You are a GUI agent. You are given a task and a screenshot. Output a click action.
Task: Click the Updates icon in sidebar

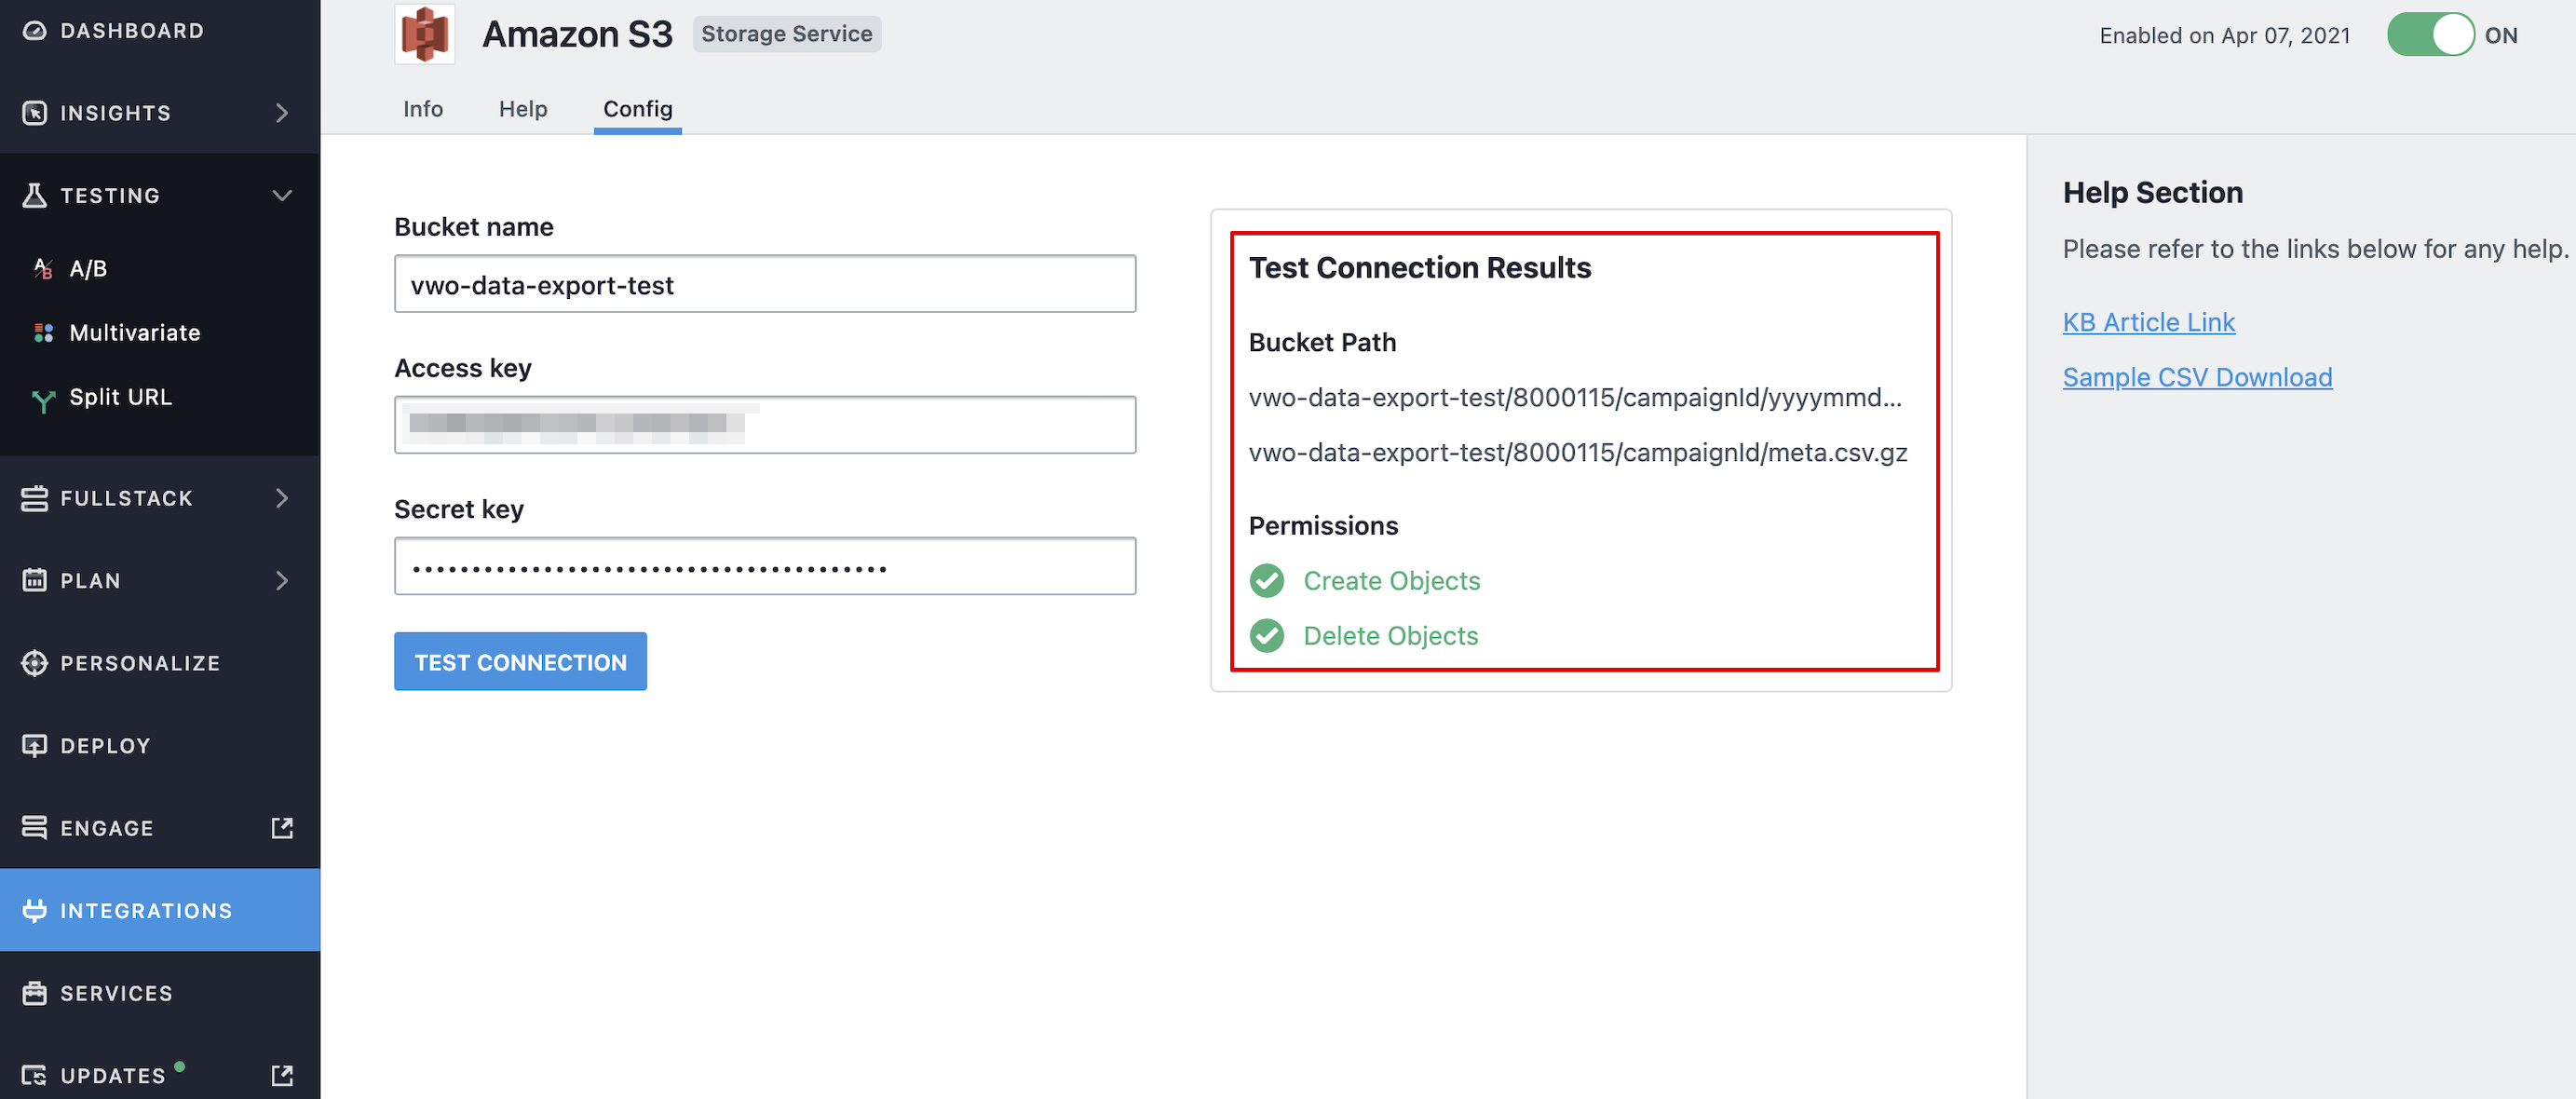click(x=34, y=1075)
